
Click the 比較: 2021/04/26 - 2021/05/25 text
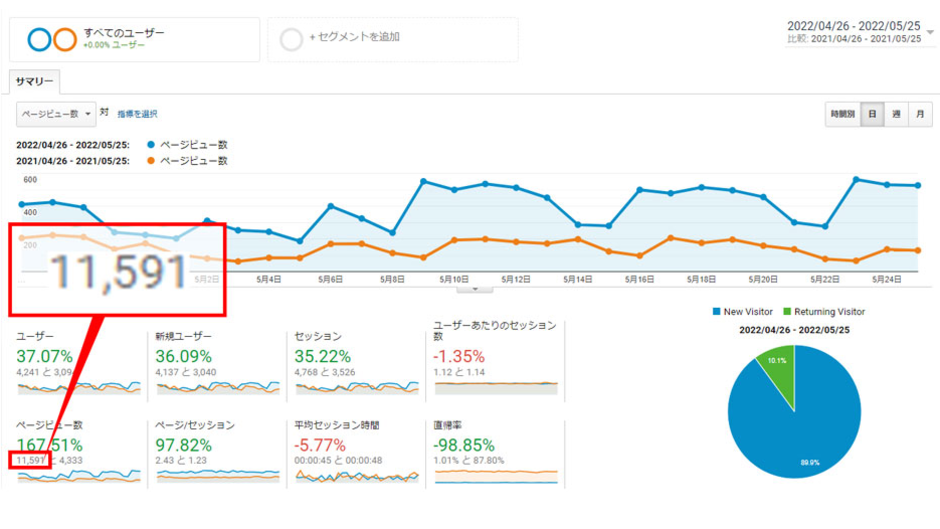pos(854,39)
